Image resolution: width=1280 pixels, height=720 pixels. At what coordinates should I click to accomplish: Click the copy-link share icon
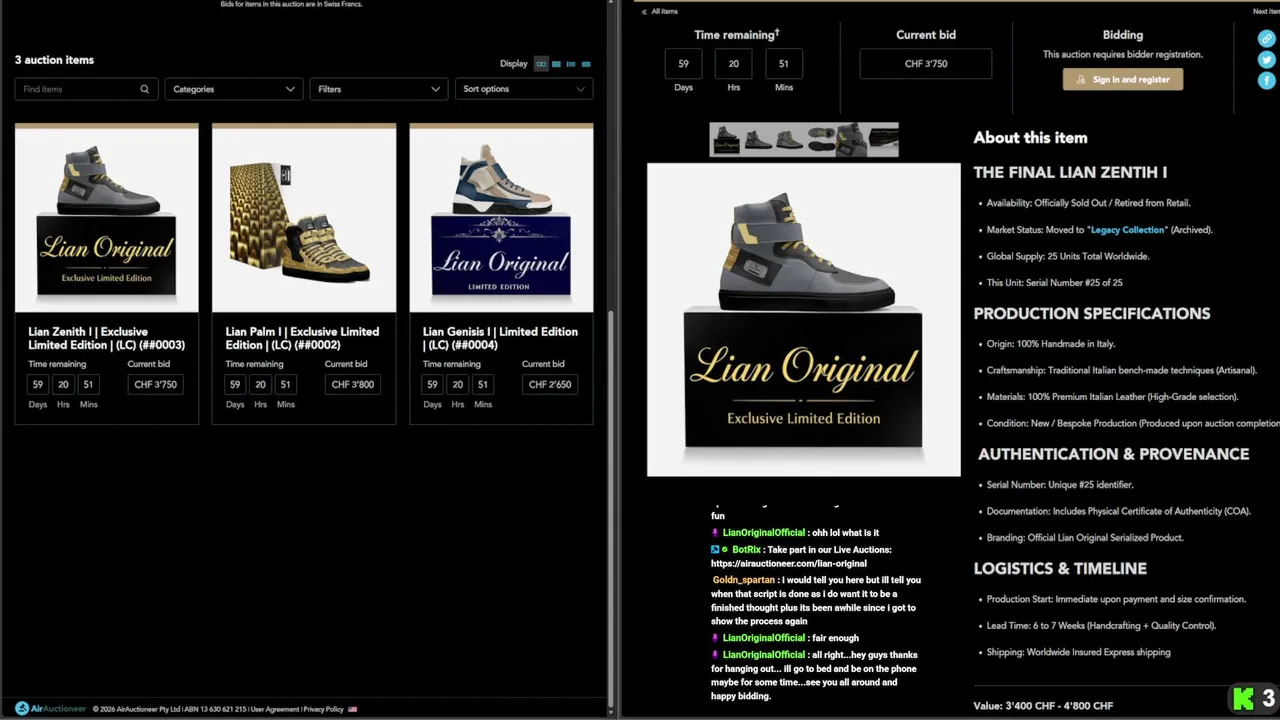coord(1266,39)
